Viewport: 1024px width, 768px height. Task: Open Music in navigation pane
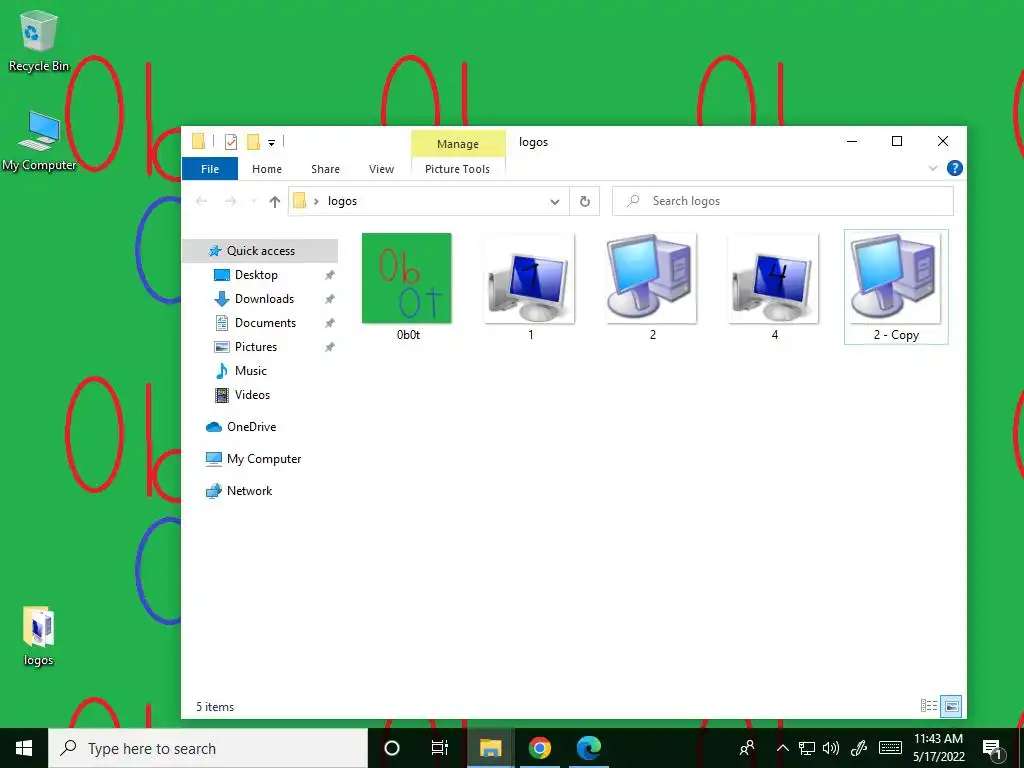pyautogui.click(x=251, y=371)
